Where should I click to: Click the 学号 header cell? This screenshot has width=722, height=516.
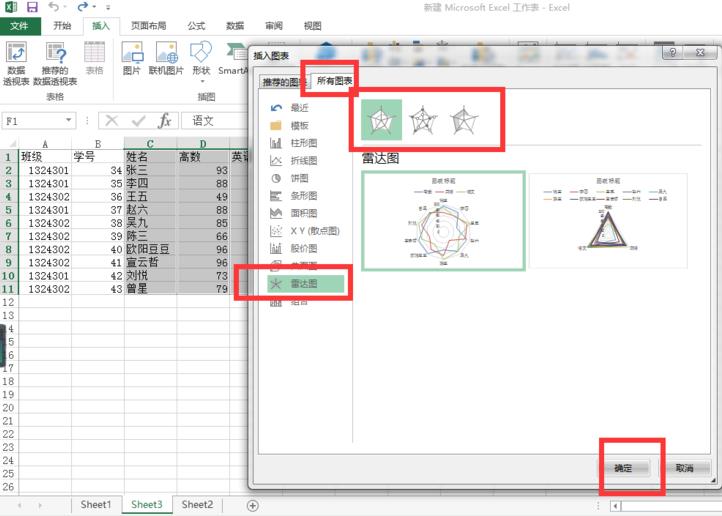click(98, 157)
